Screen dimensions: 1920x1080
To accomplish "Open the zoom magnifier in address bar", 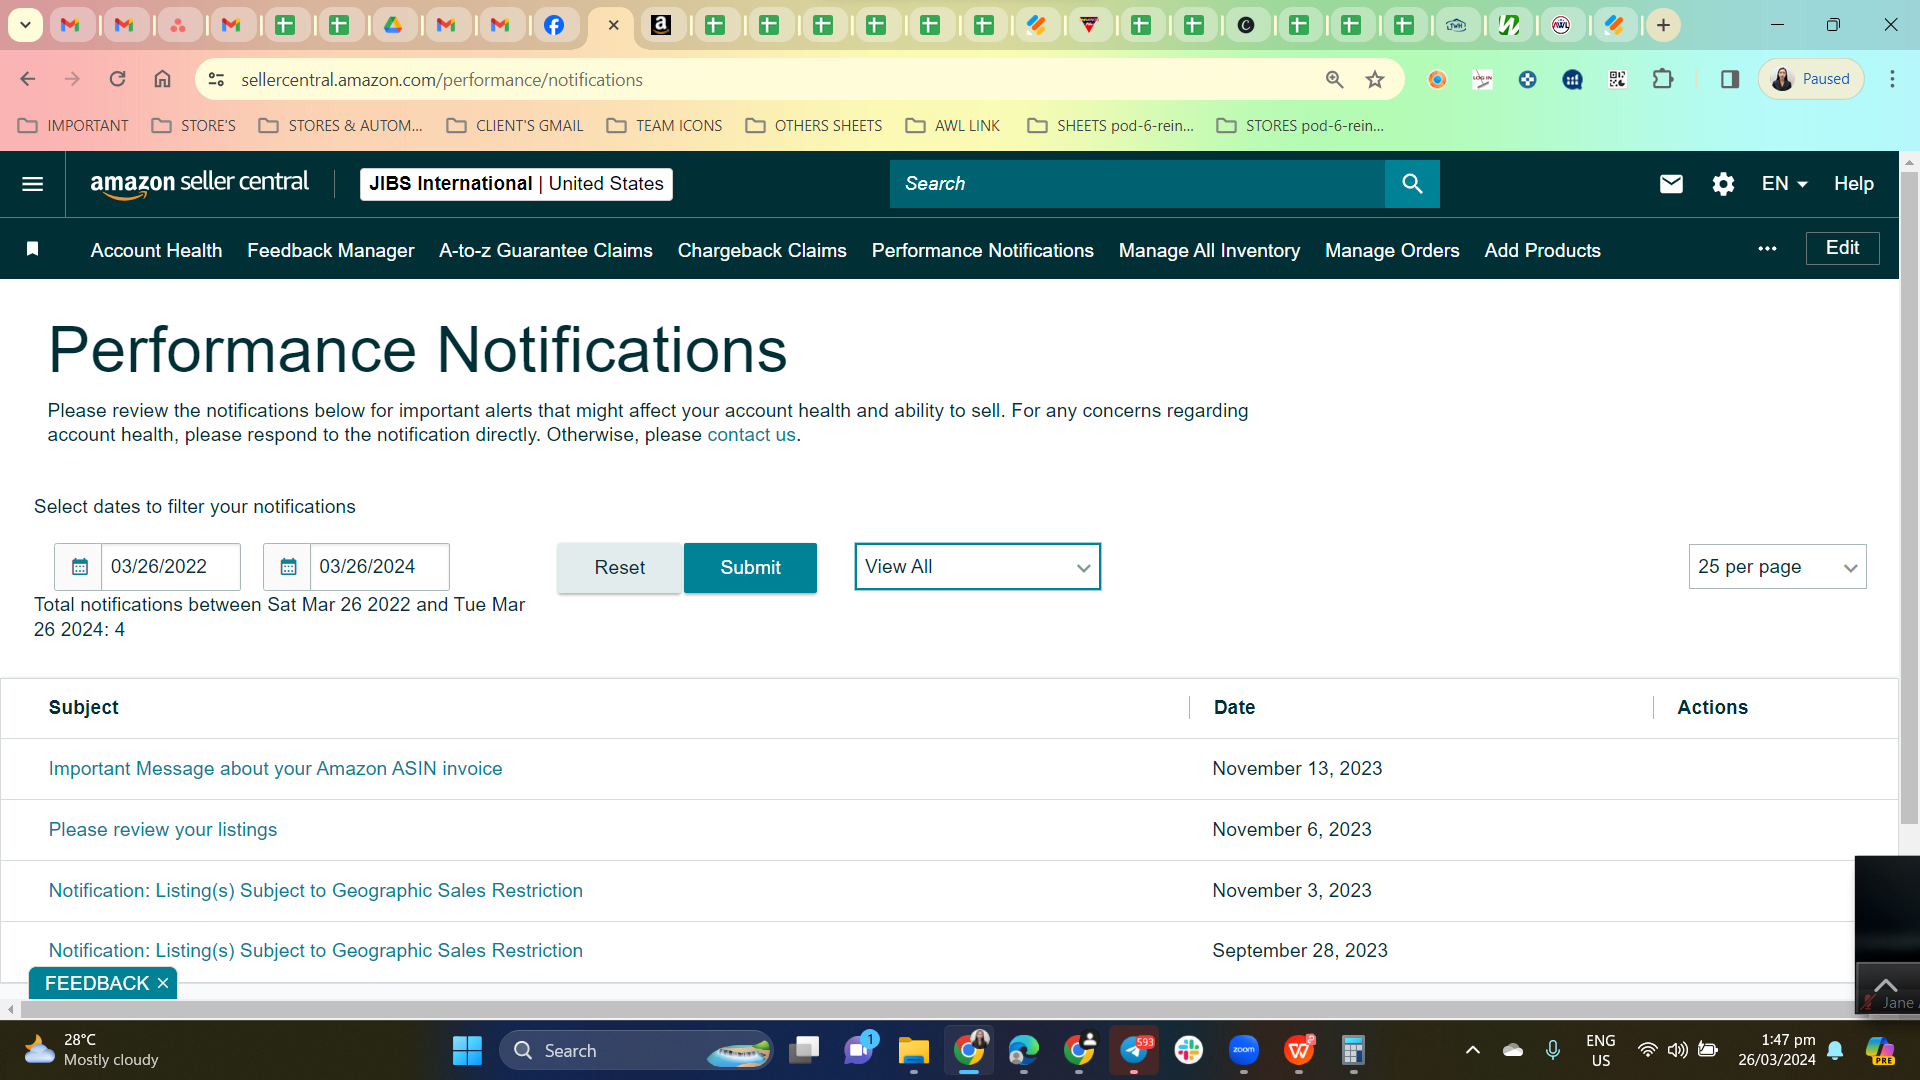I will (1334, 79).
